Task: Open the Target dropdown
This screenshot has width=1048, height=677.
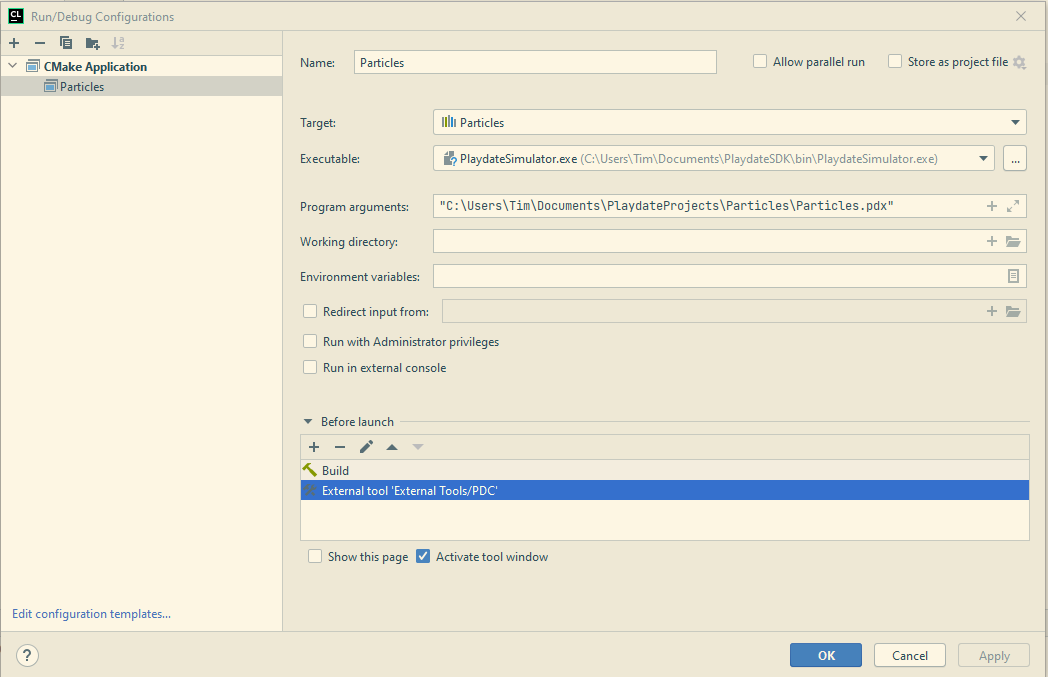Action: [x=730, y=122]
